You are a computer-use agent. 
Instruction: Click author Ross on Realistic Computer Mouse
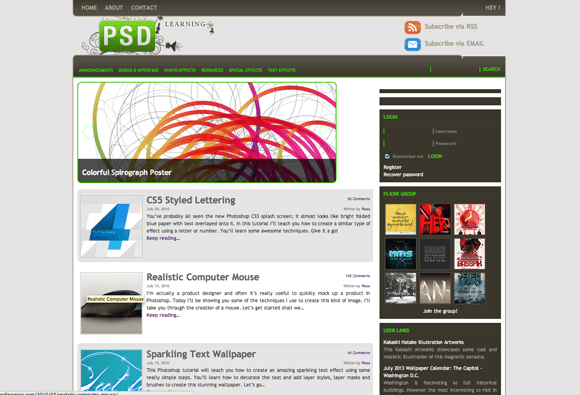[366, 286]
